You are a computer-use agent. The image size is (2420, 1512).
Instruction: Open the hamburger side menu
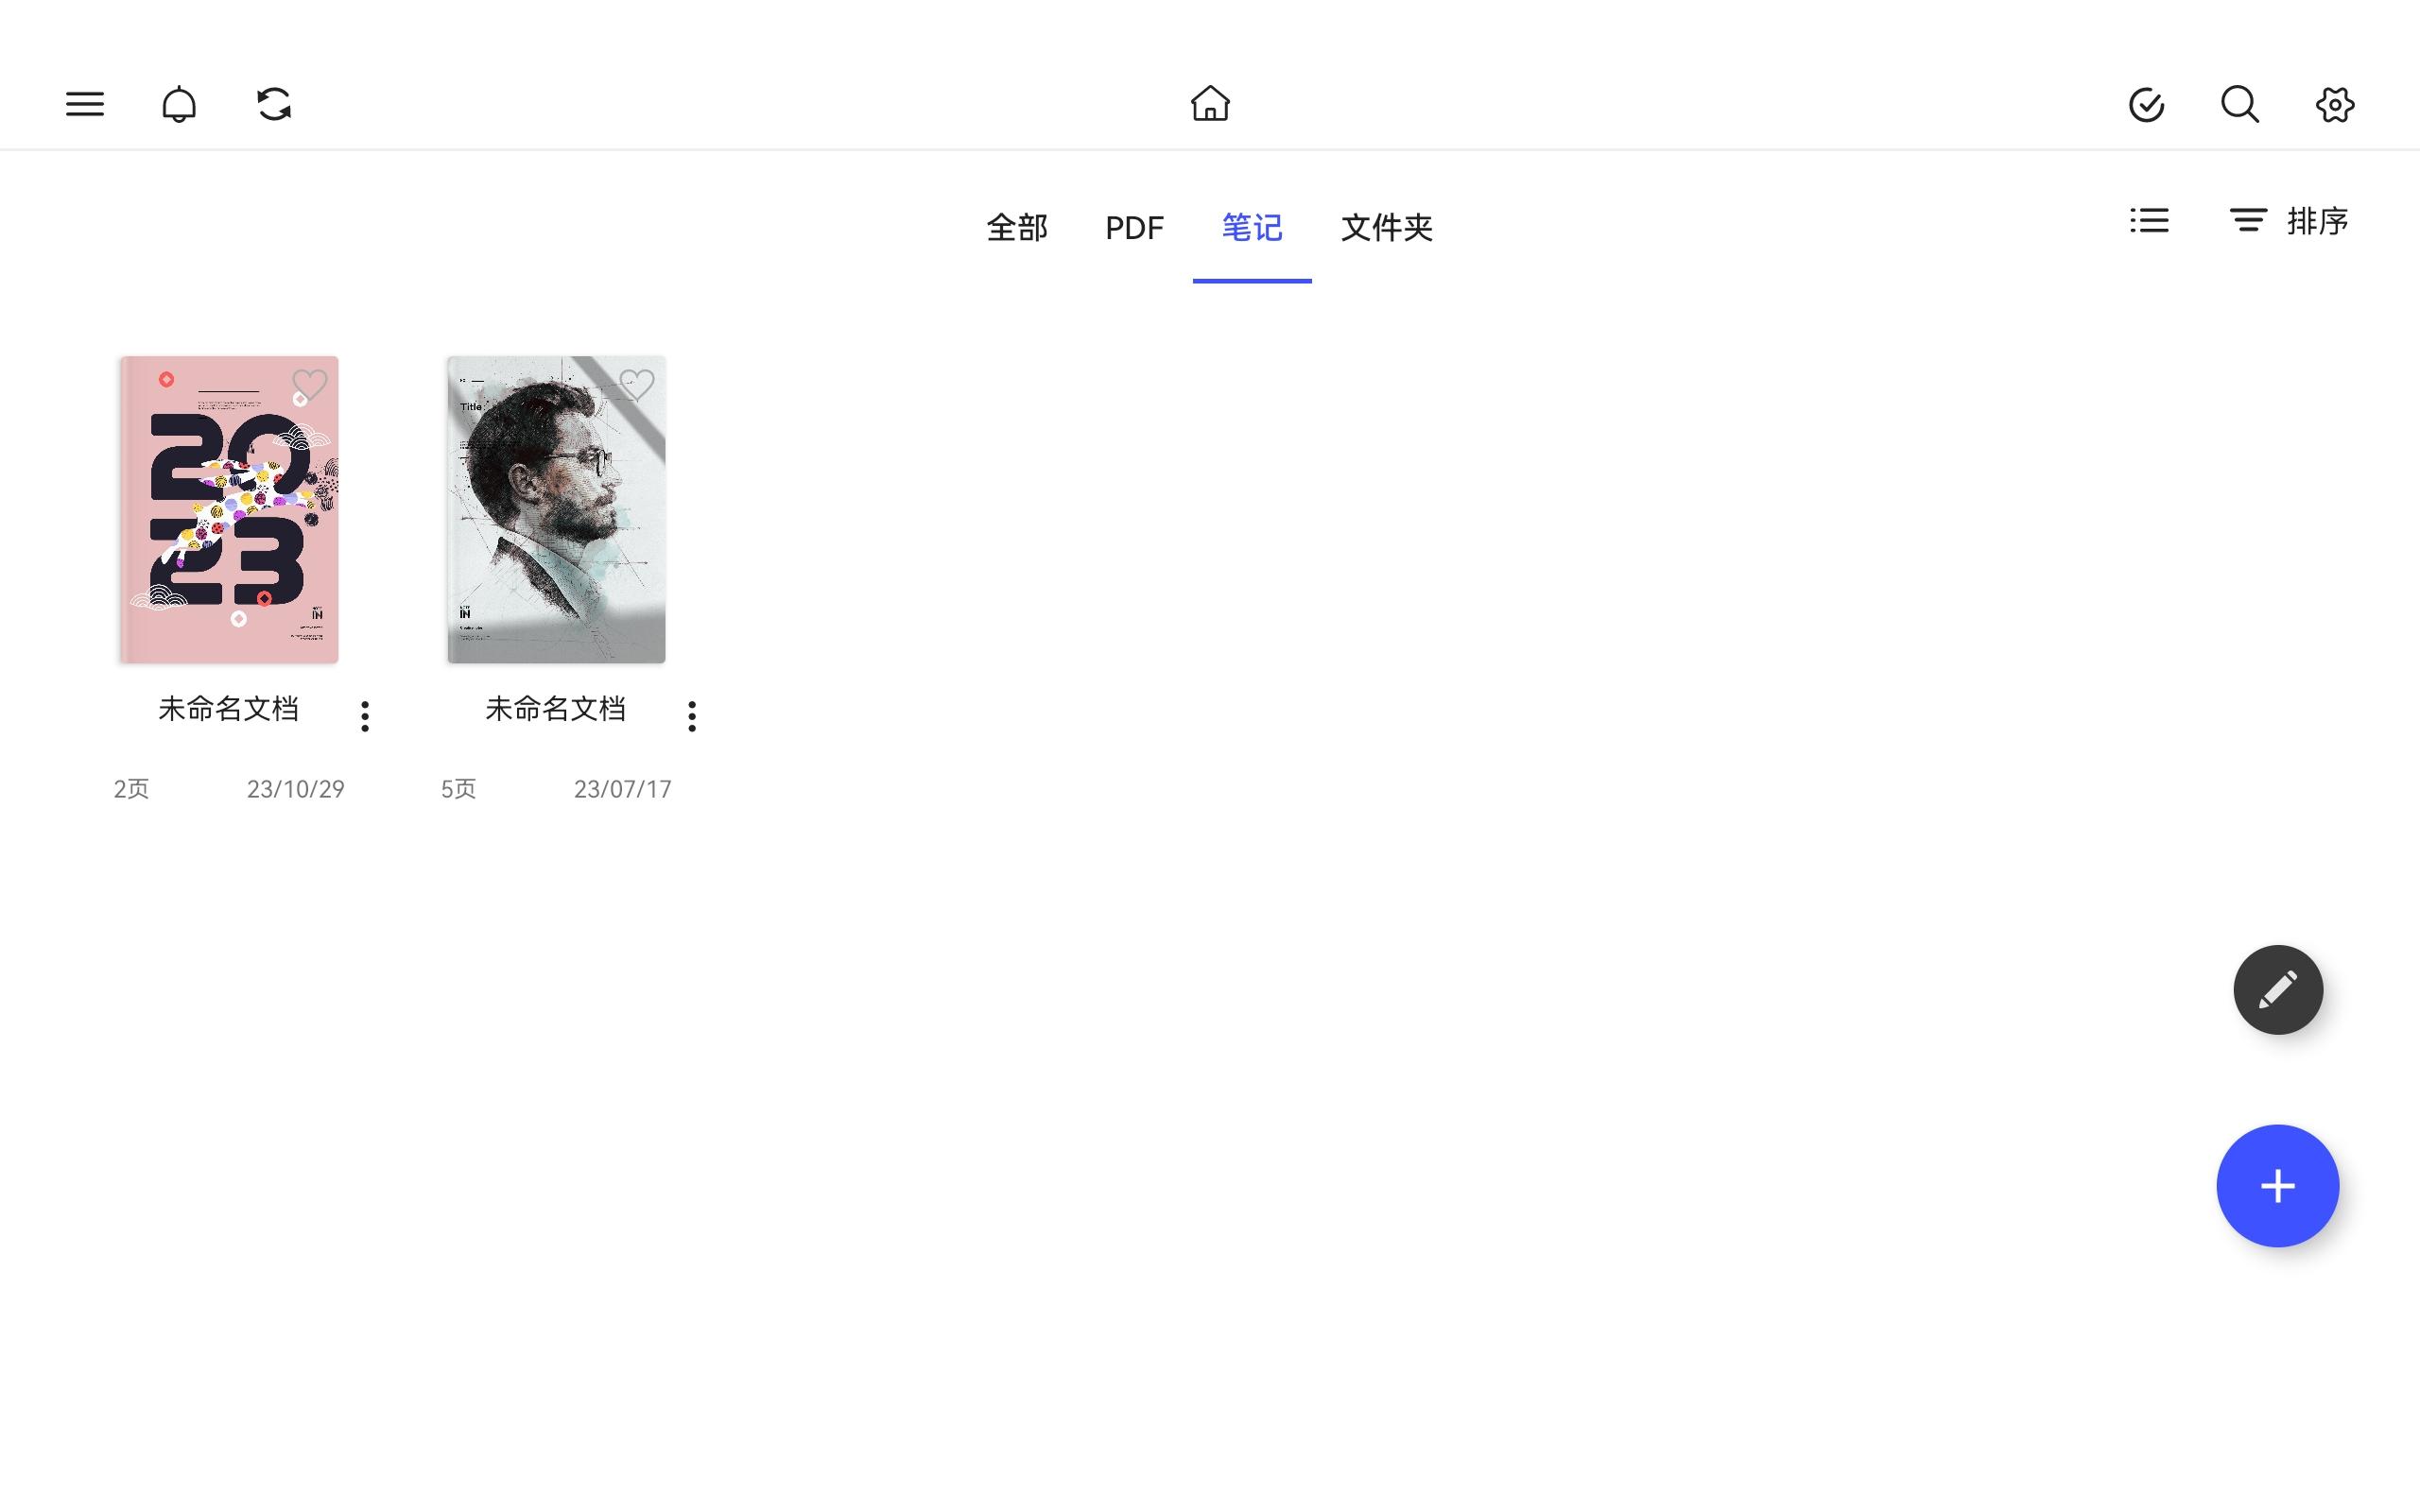[85, 104]
